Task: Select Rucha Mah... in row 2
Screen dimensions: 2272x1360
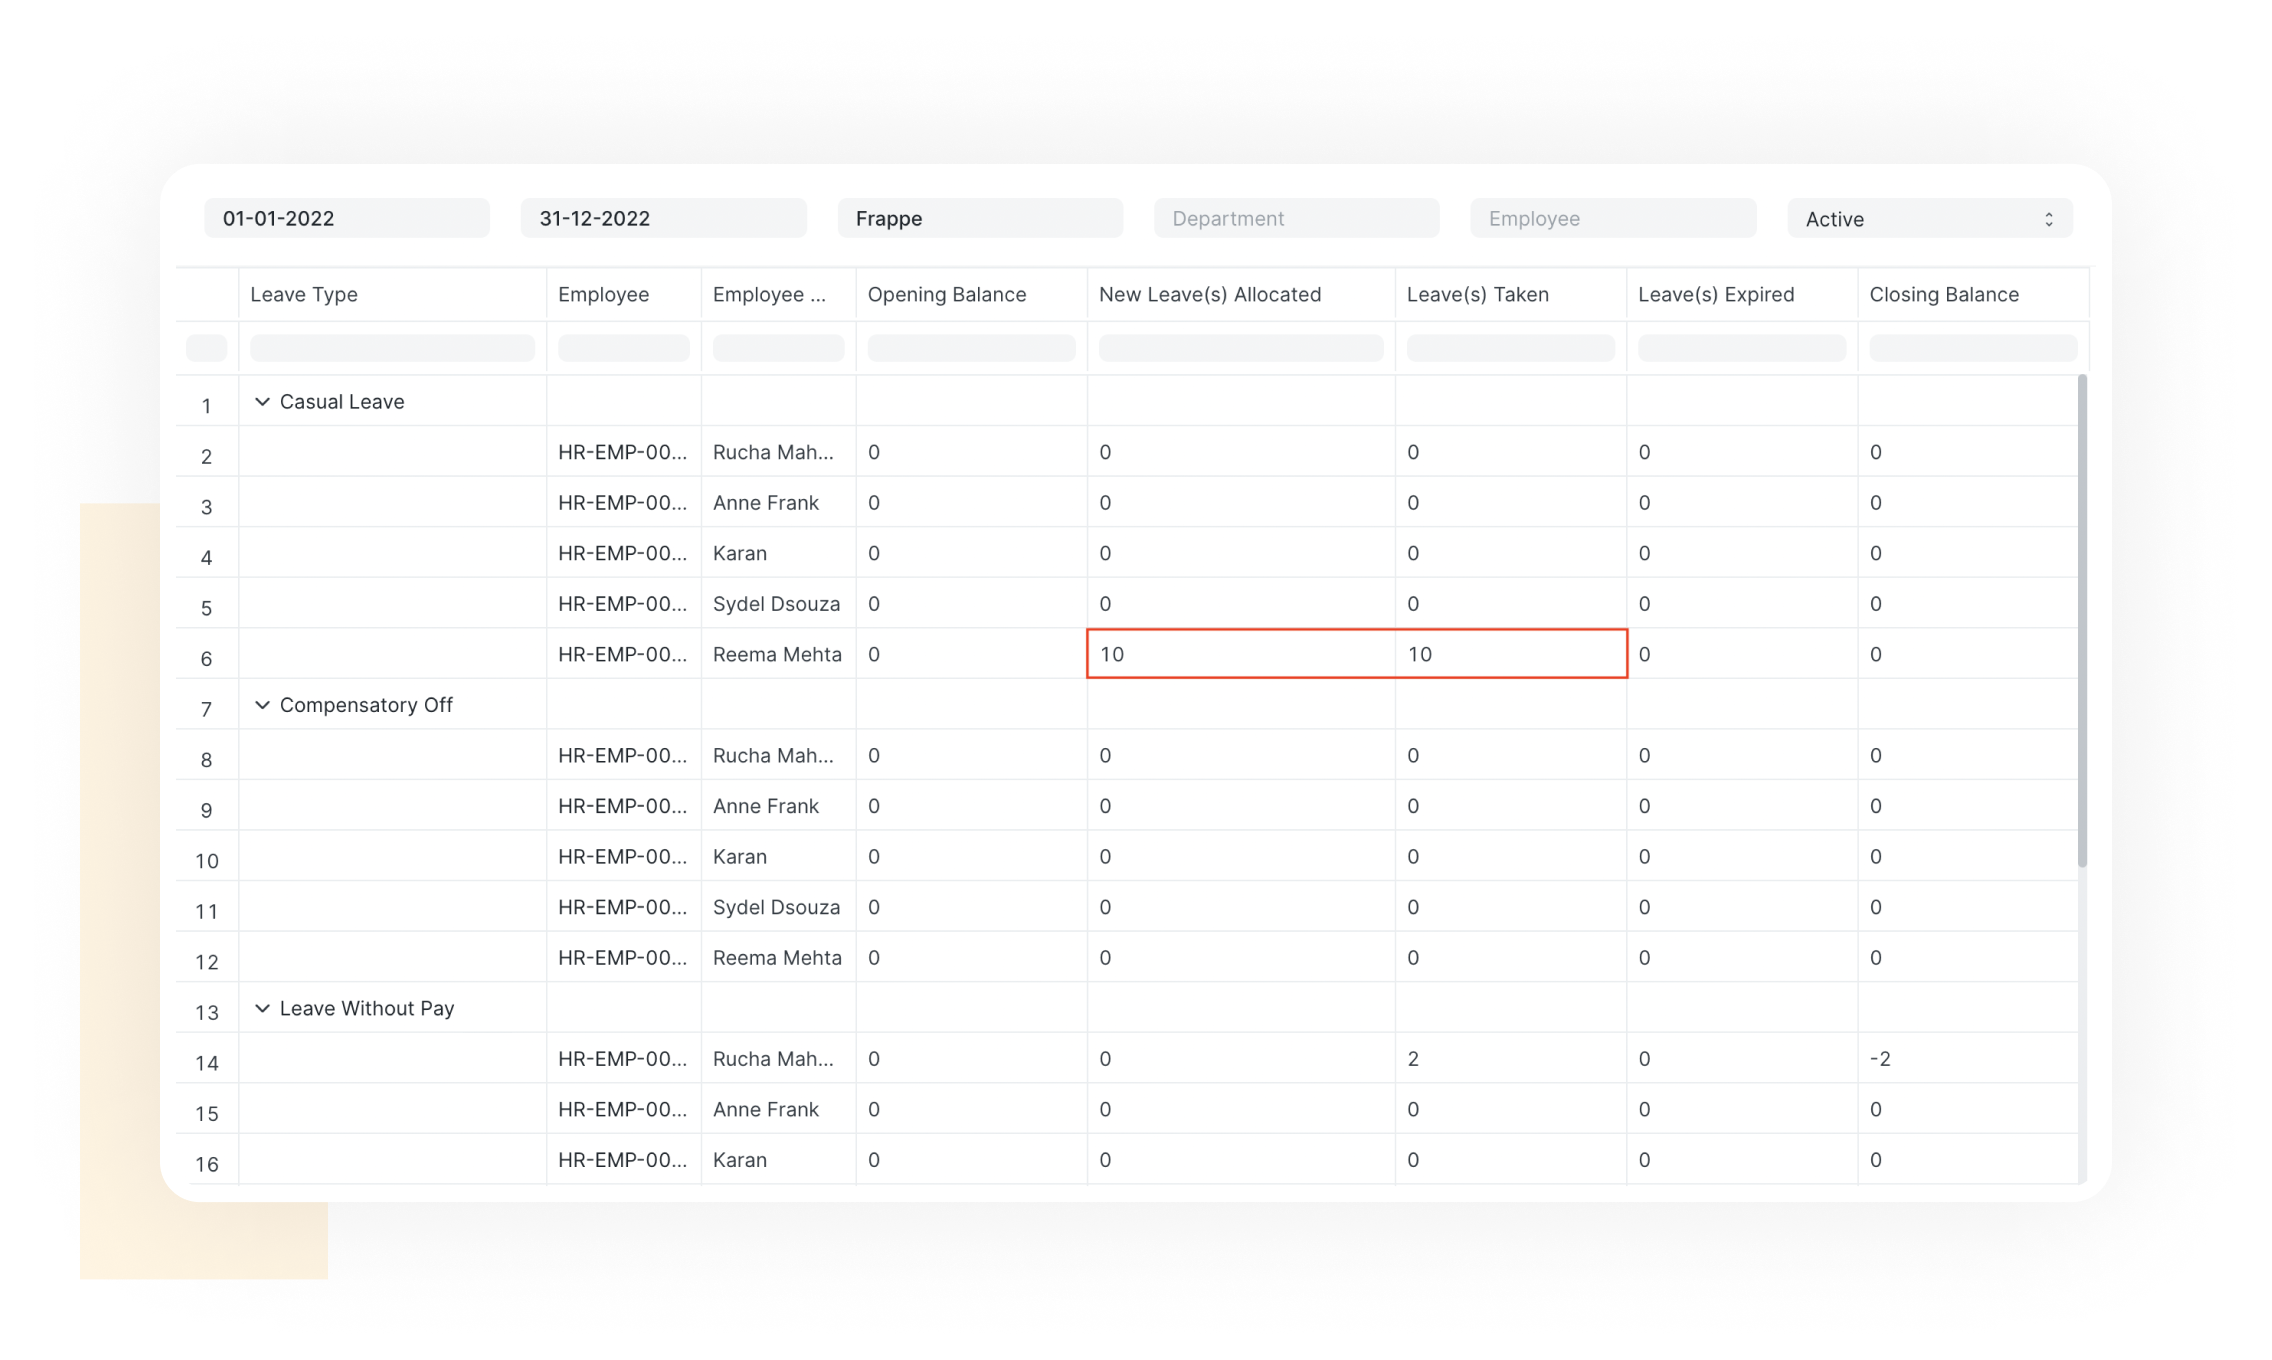Action: pos(778,452)
